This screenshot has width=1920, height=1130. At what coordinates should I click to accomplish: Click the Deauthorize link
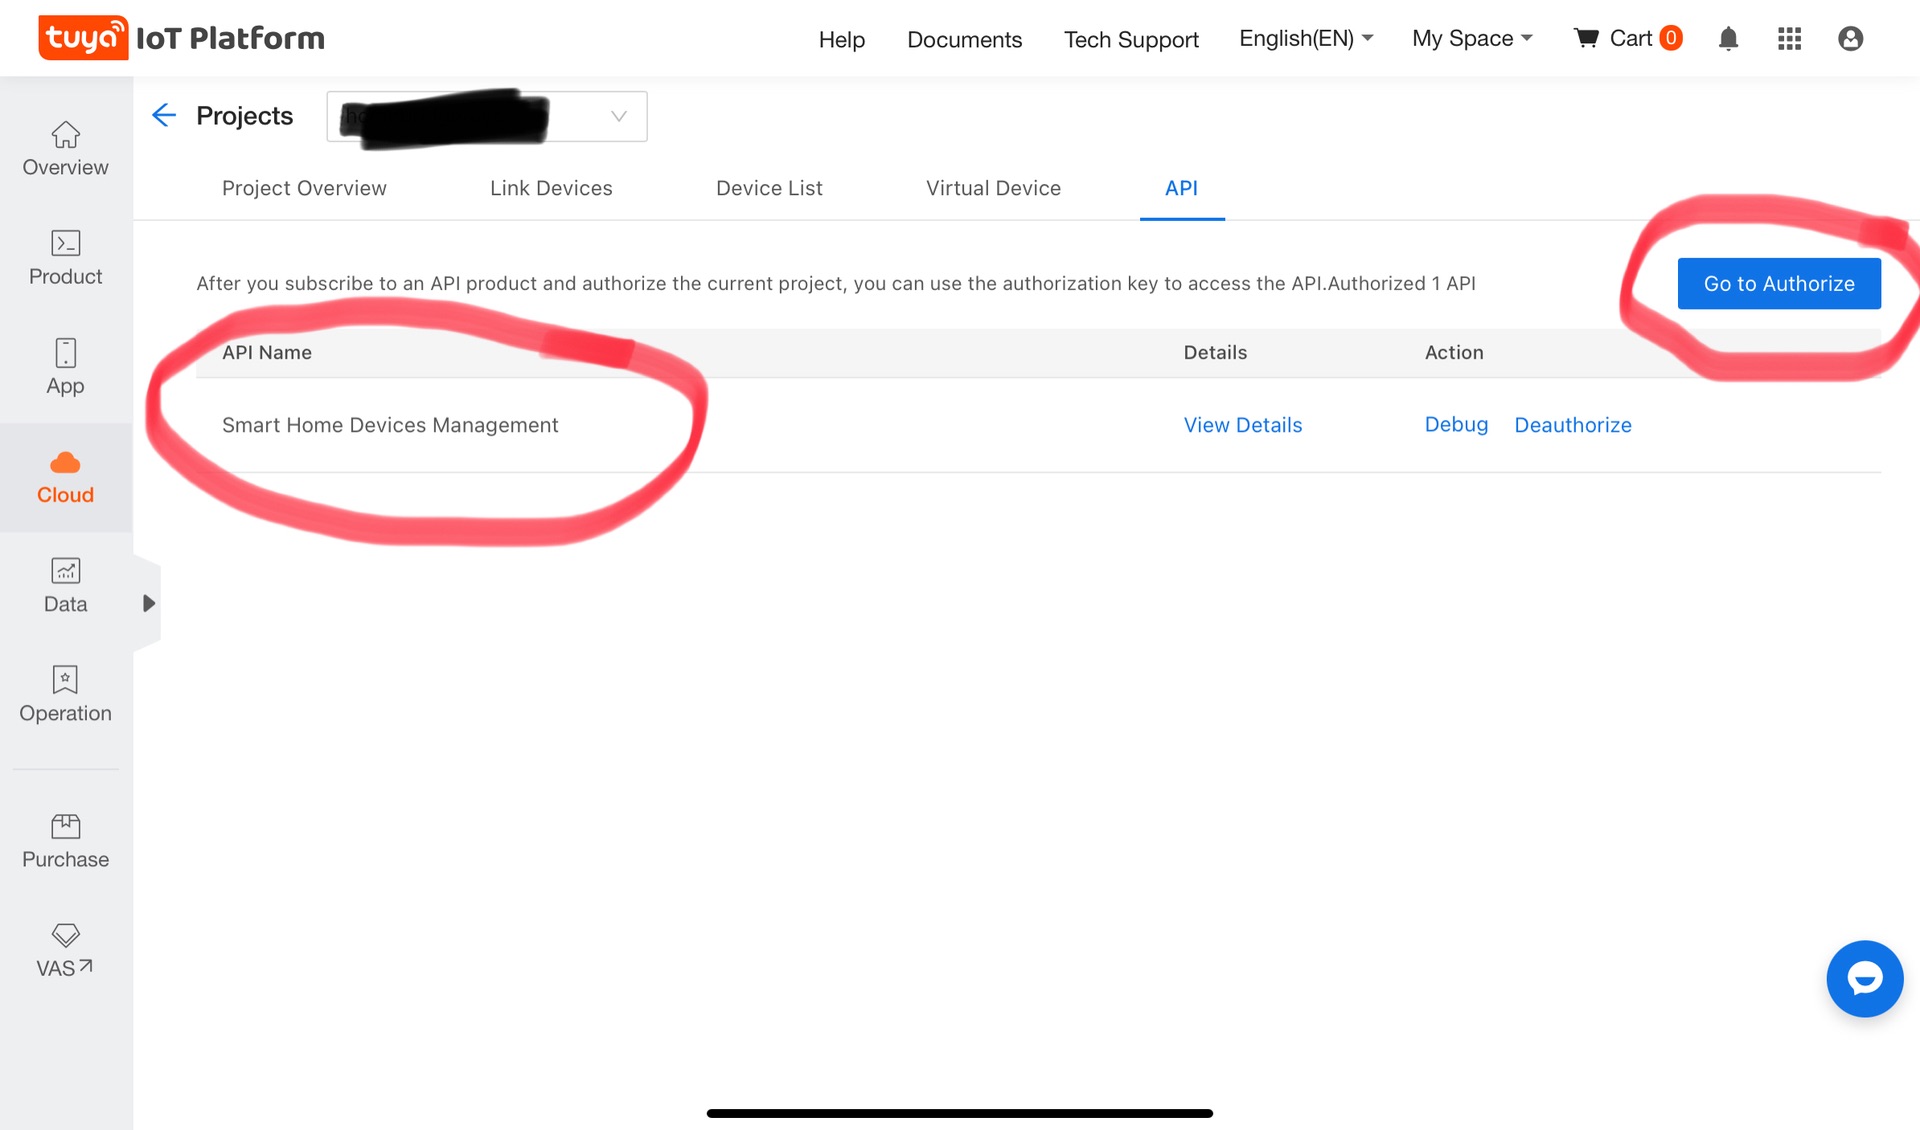1572,425
